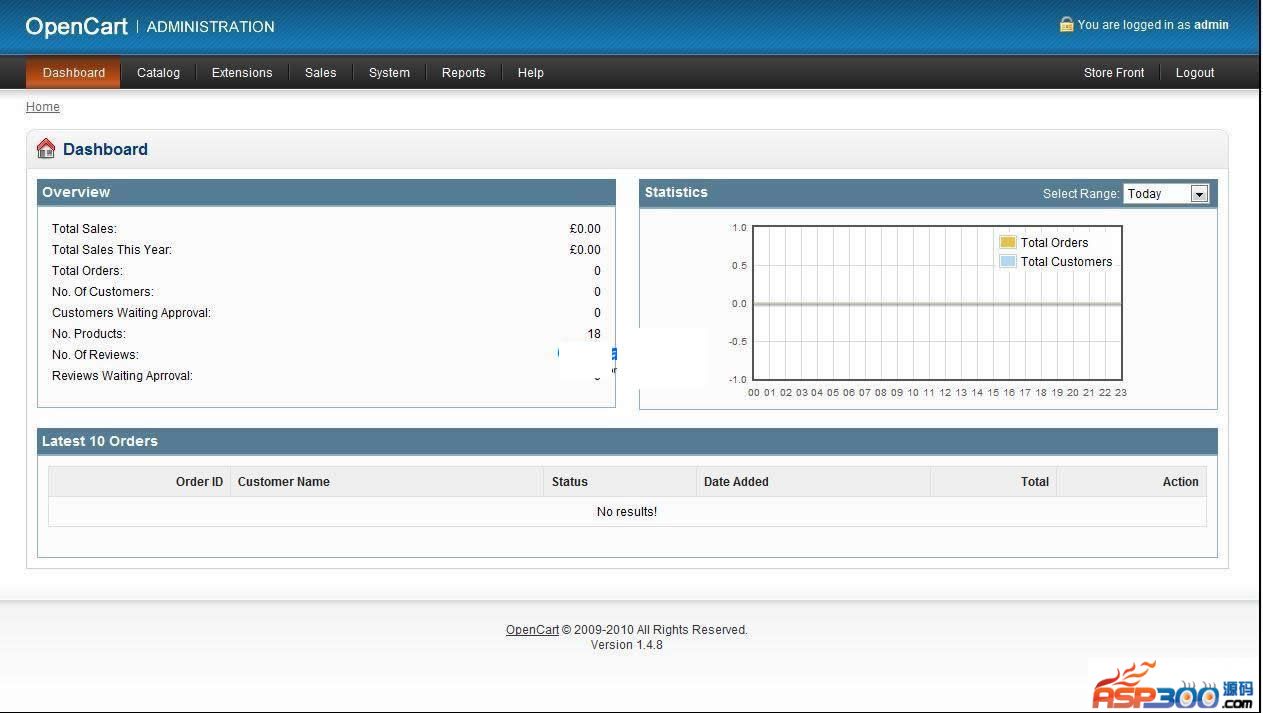Screen dimensions: 1263x713
Task: Click the Home breadcrumb link
Action: [x=43, y=107]
